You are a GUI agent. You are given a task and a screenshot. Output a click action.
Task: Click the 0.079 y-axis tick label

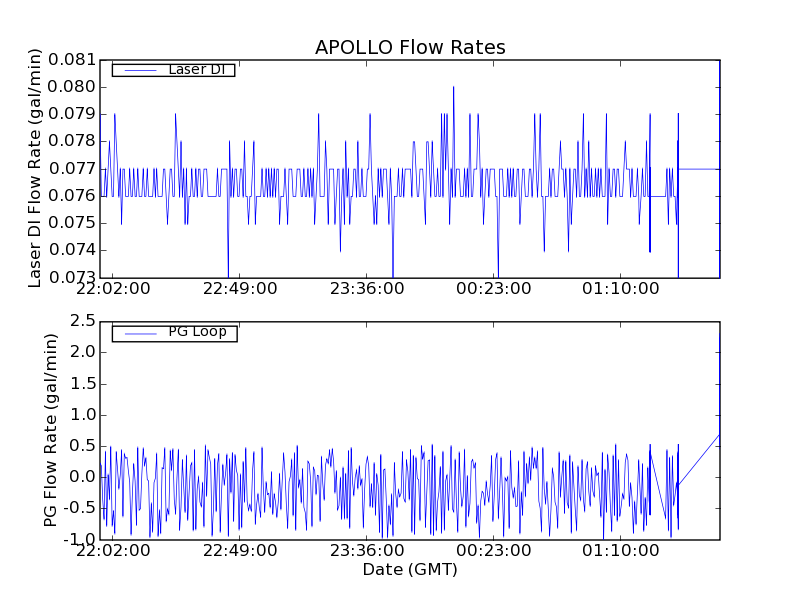[72, 114]
